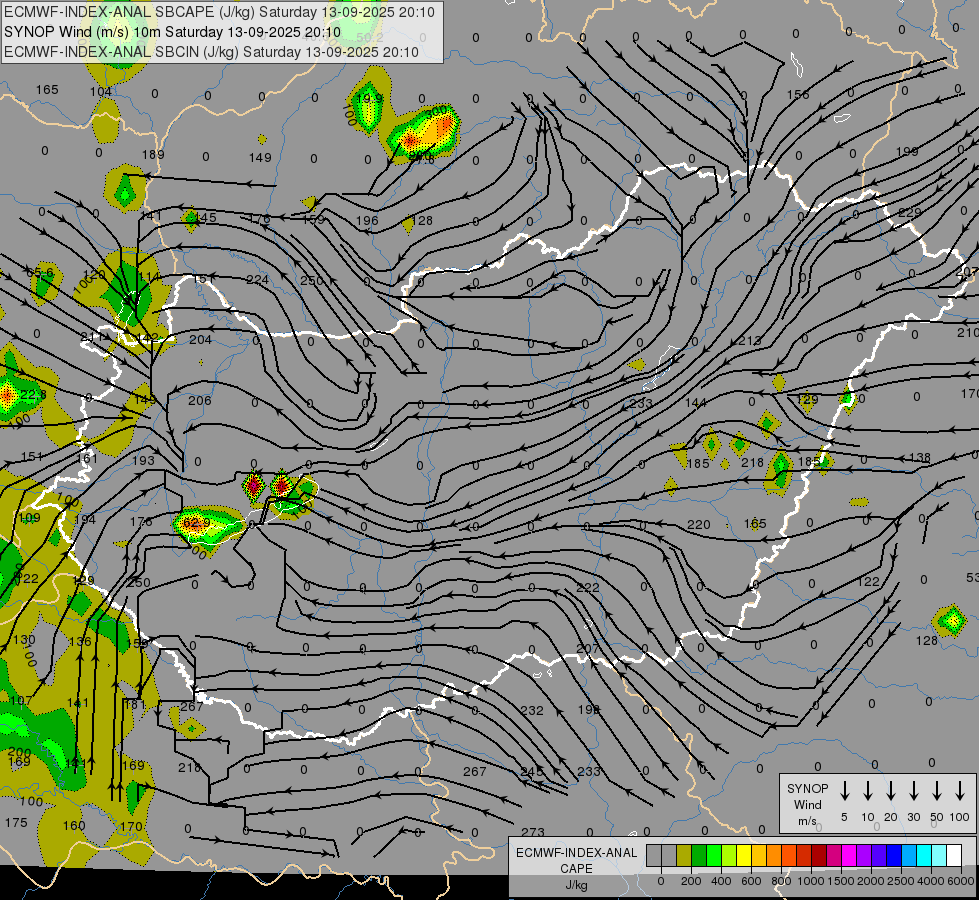
Task: Click the map value 156
Action: (798, 94)
